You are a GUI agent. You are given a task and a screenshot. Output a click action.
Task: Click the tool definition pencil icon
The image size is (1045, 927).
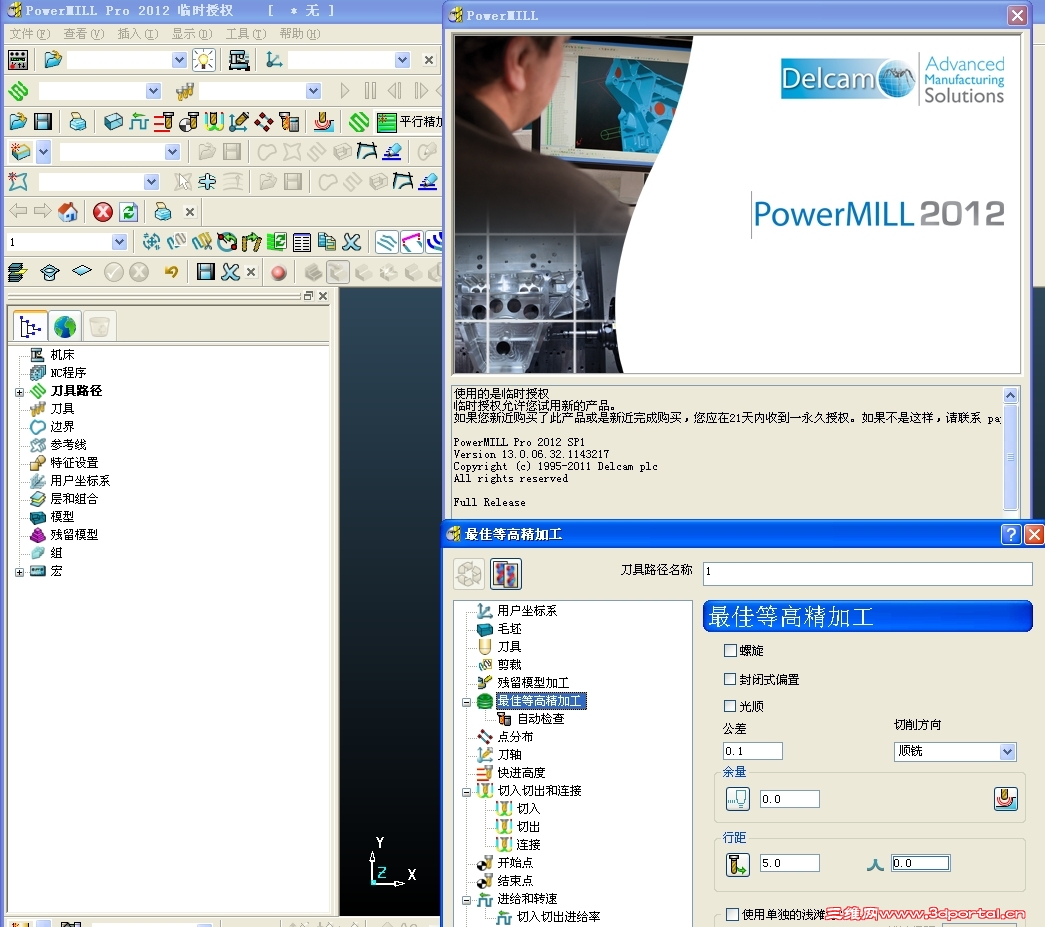pos(239,121)
